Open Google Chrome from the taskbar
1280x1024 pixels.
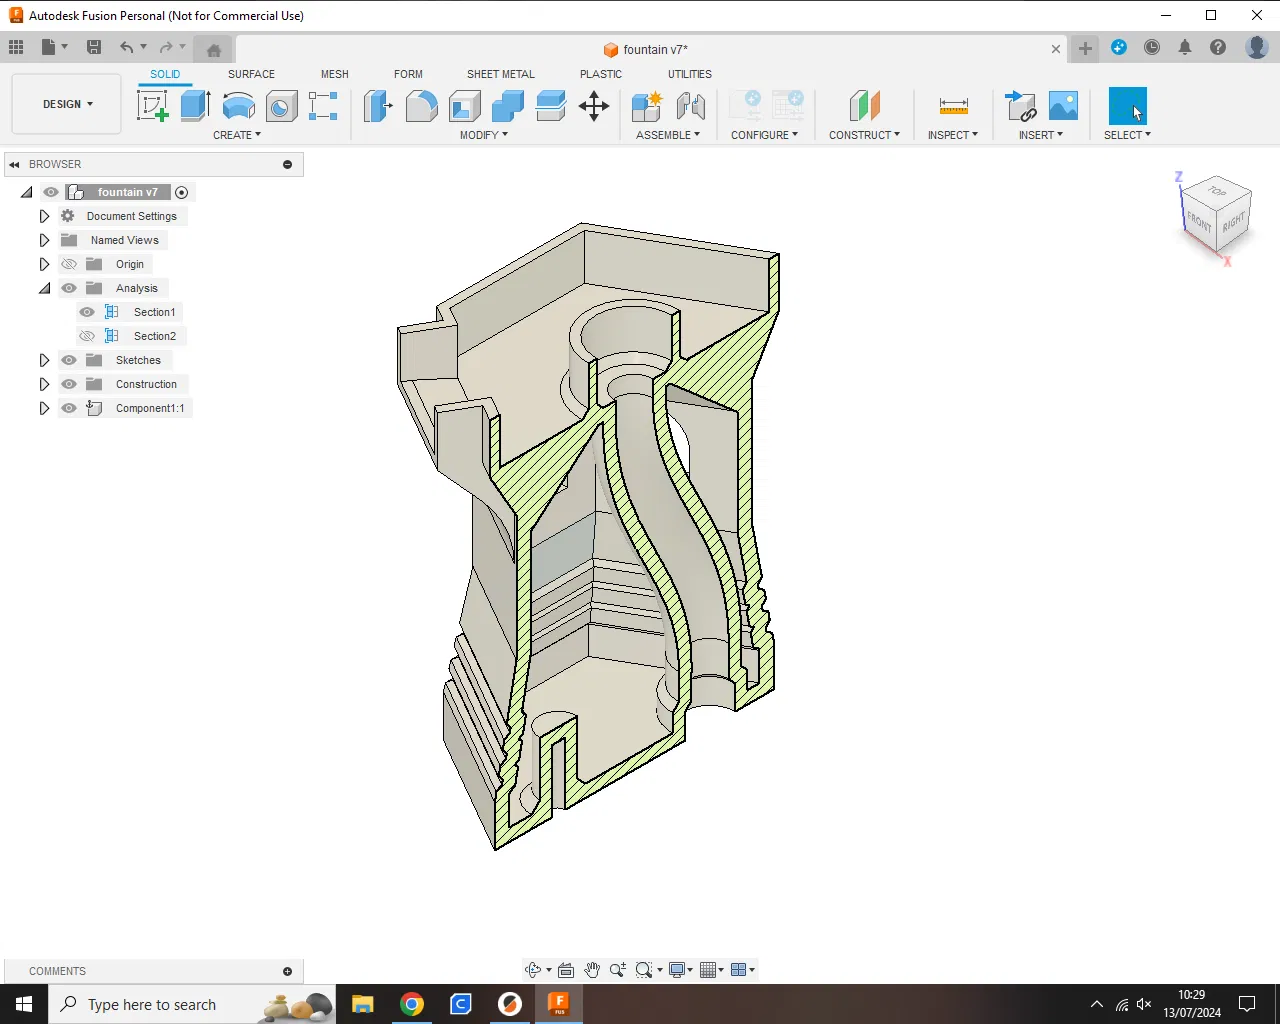[x=412, y=1004]
